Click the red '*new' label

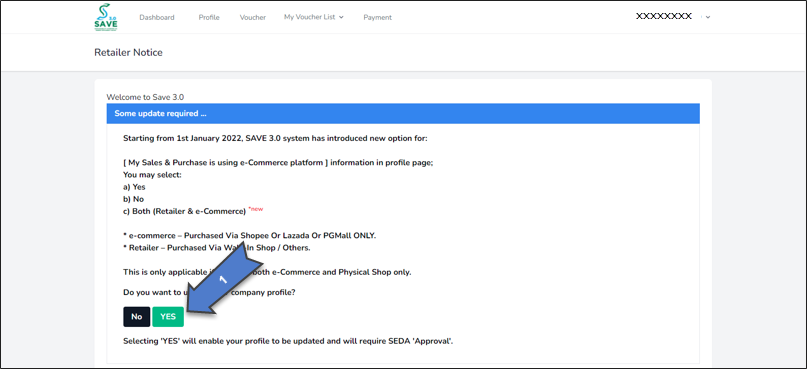coord(256,209)
